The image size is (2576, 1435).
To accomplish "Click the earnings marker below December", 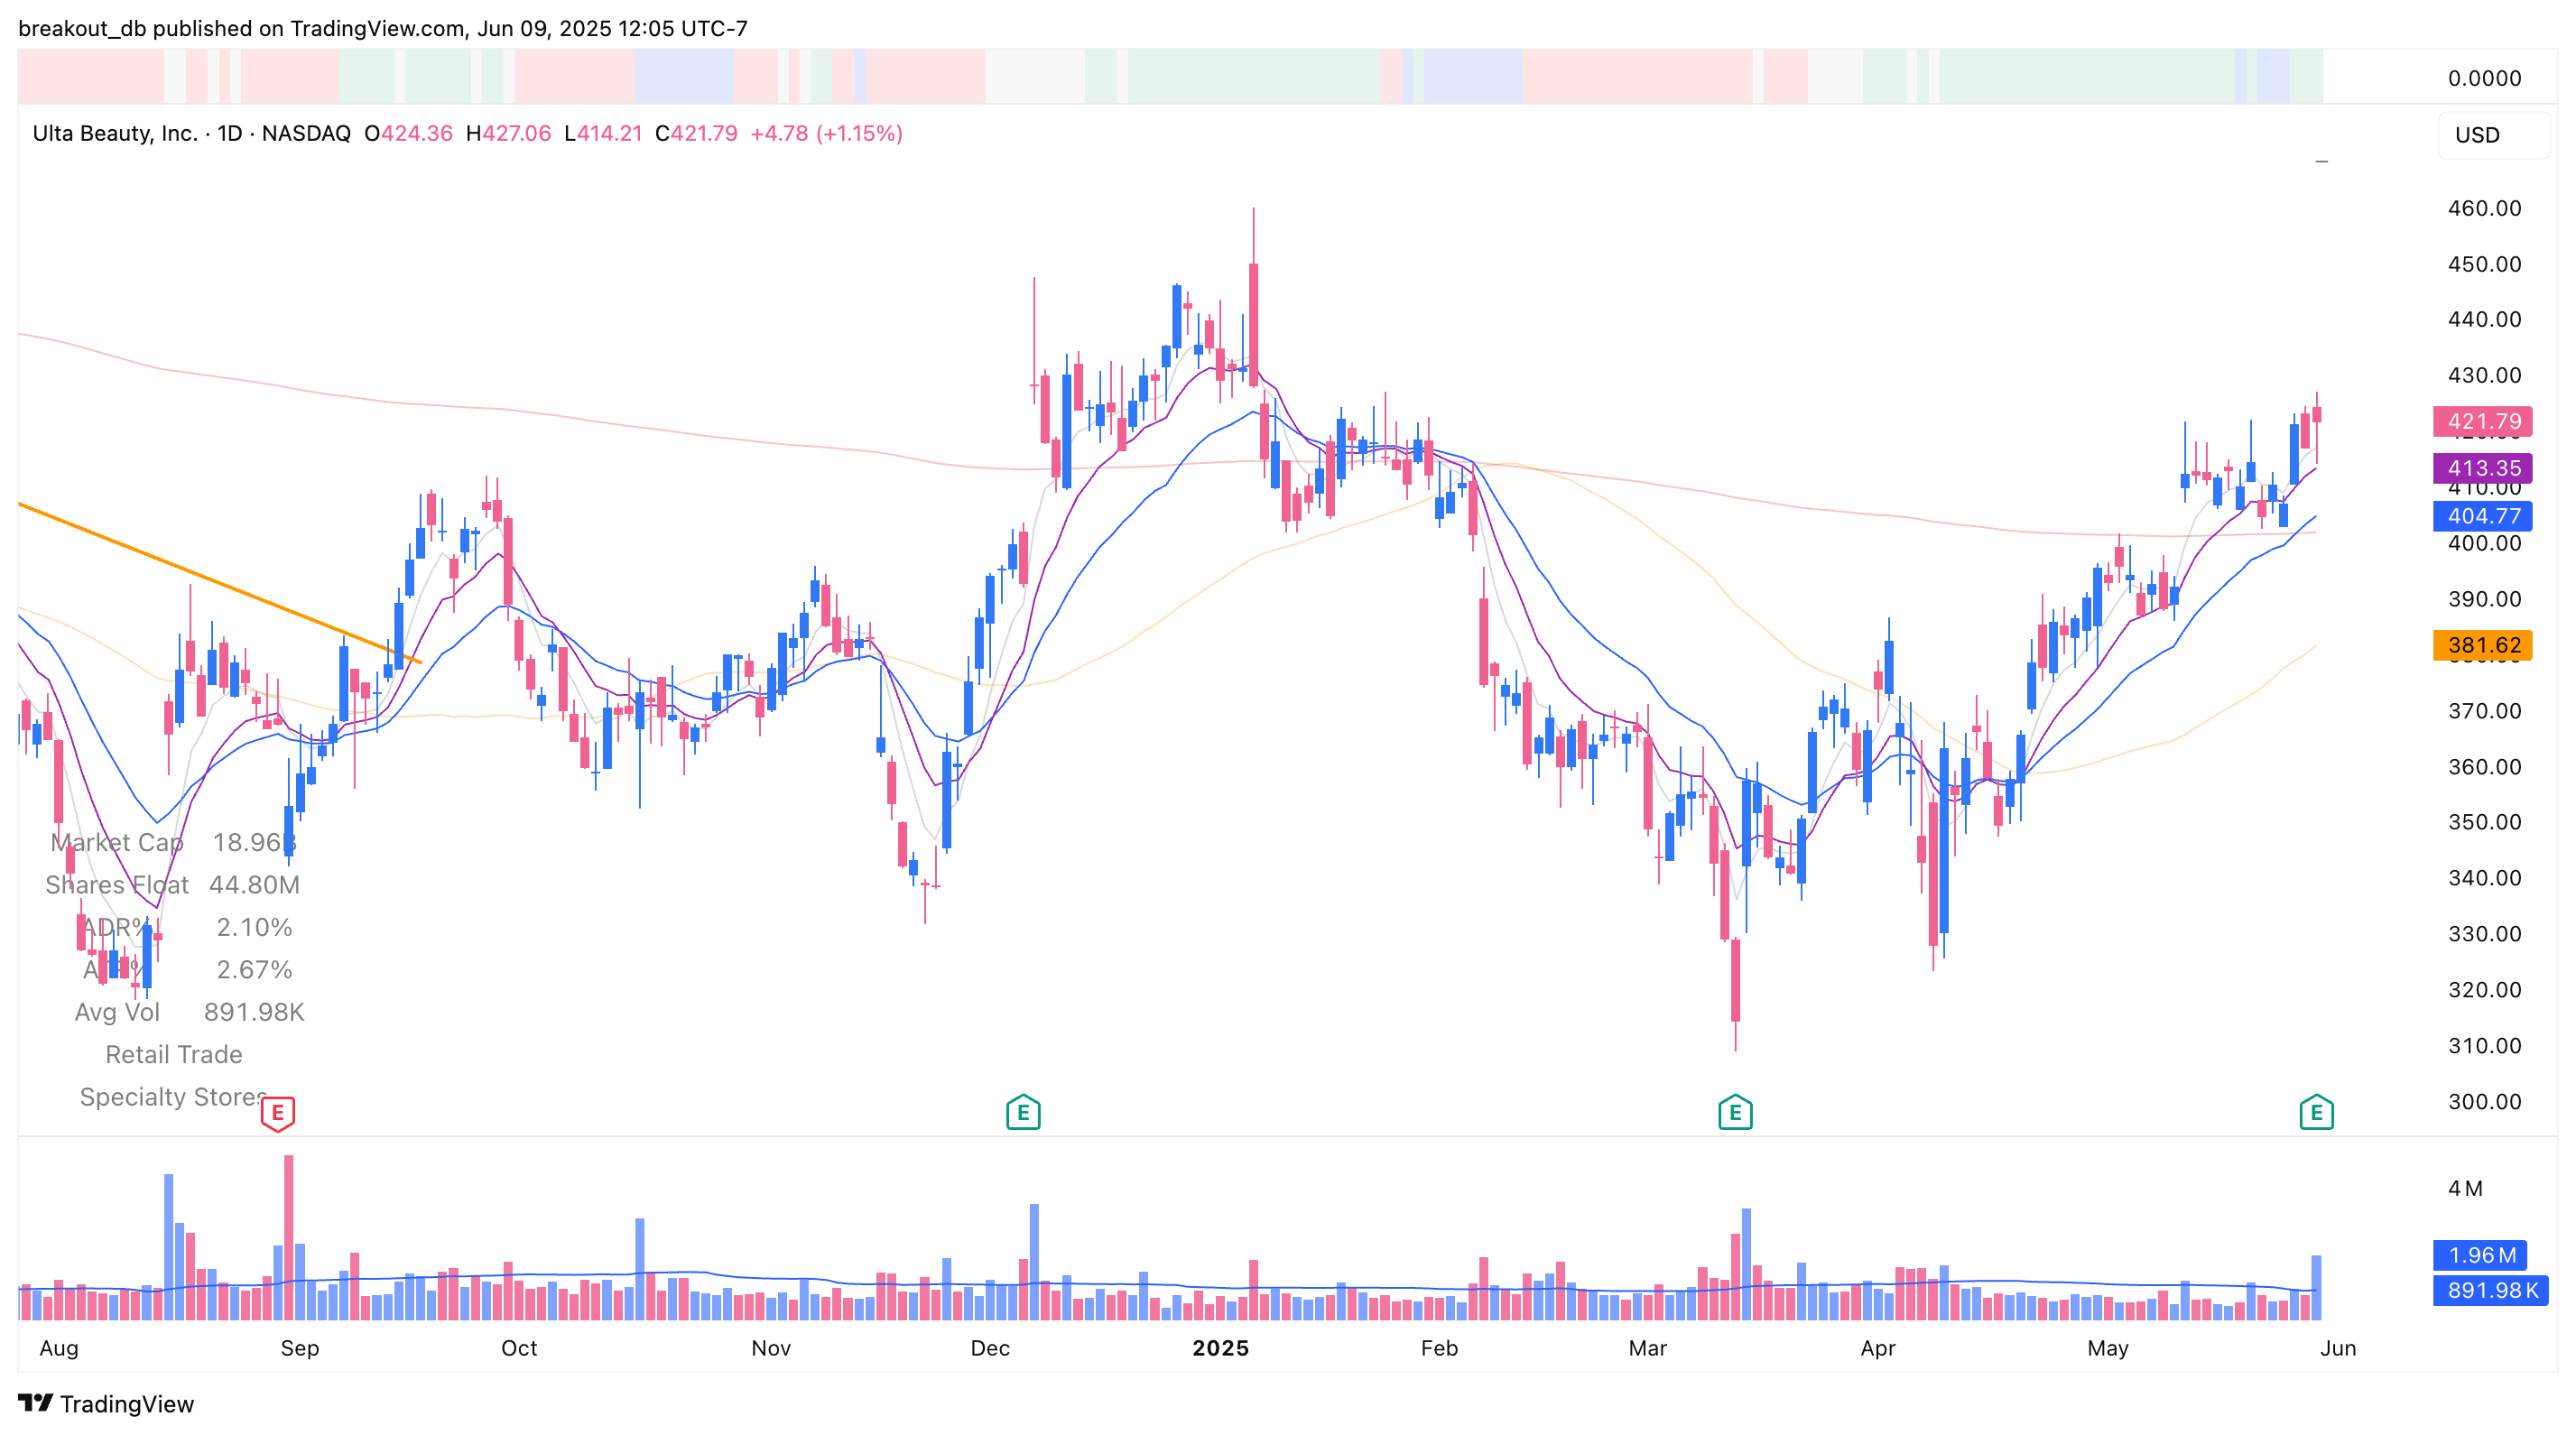I will pyautogui.click(x=1022, y=1111).
